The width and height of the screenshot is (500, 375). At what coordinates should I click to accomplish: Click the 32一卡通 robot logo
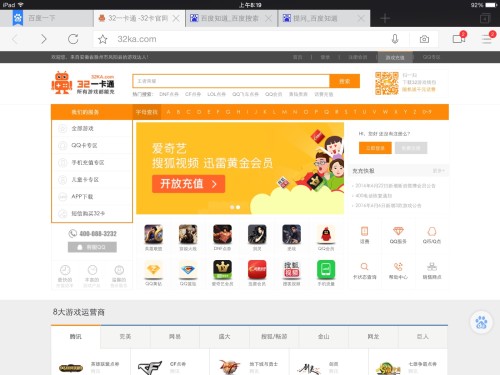pyautogui.click(x=83, y=83)
